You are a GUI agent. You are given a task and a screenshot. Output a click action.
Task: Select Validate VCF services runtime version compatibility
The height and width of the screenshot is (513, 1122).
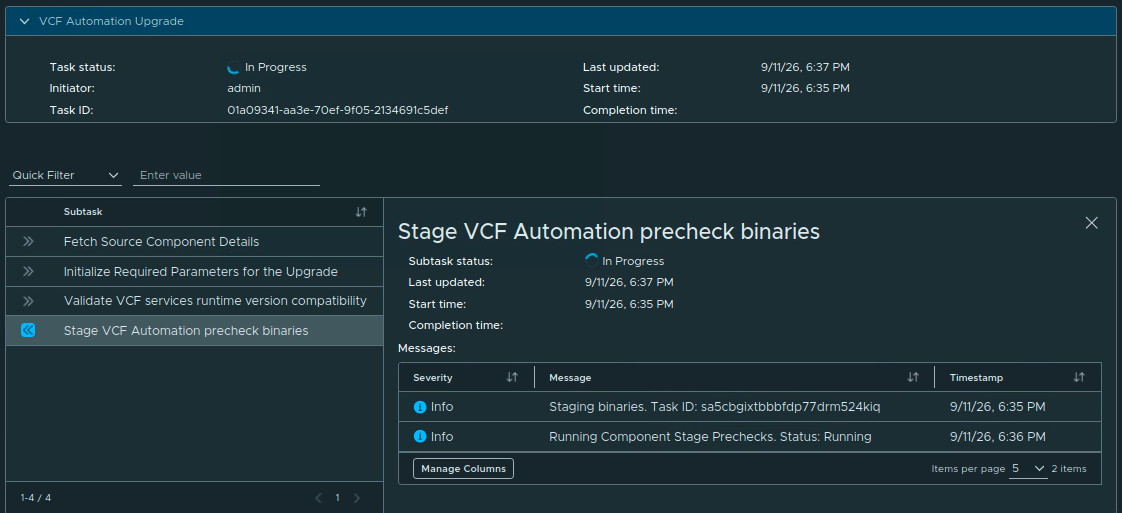point(195,301)
